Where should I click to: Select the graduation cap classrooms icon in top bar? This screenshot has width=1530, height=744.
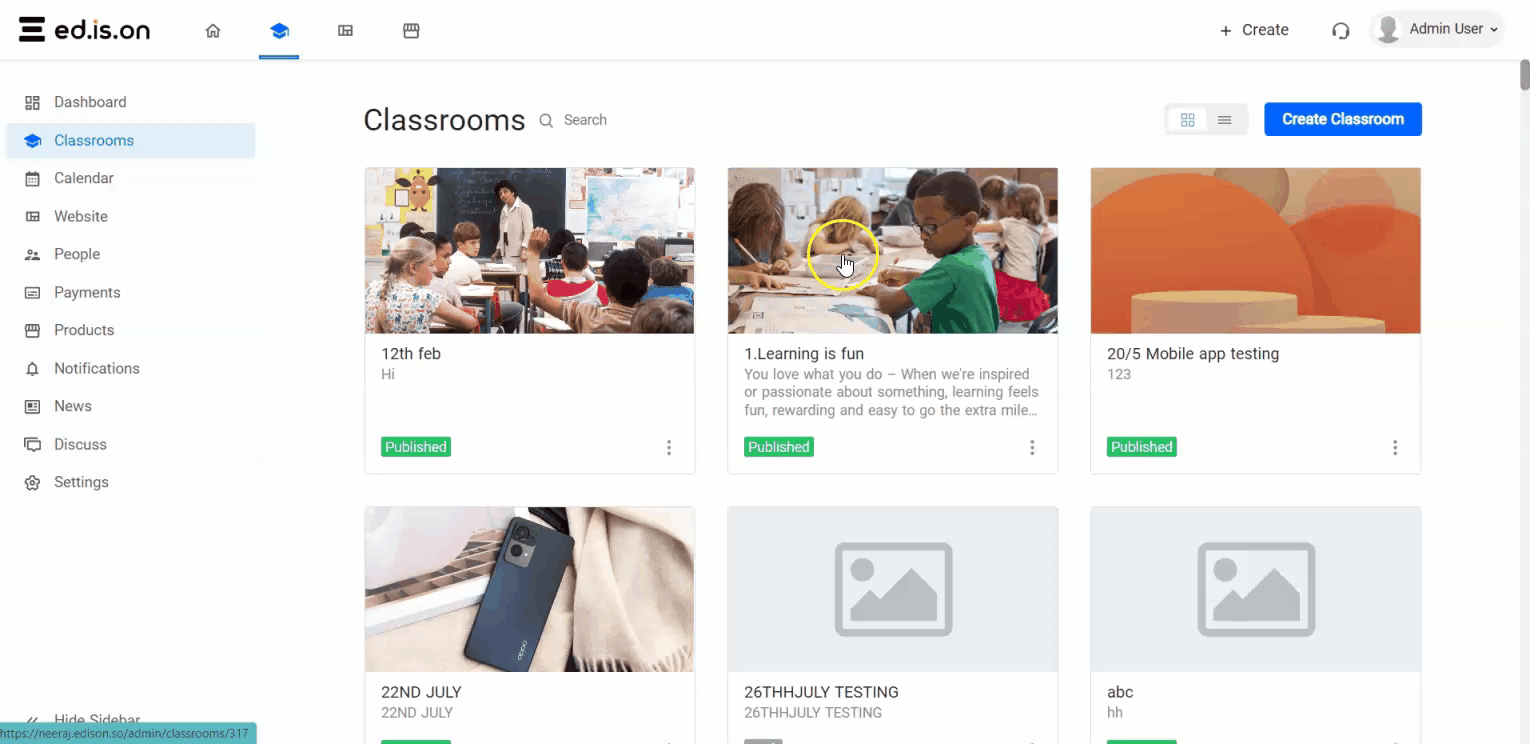pyautogui.click(x=279, y=31)
